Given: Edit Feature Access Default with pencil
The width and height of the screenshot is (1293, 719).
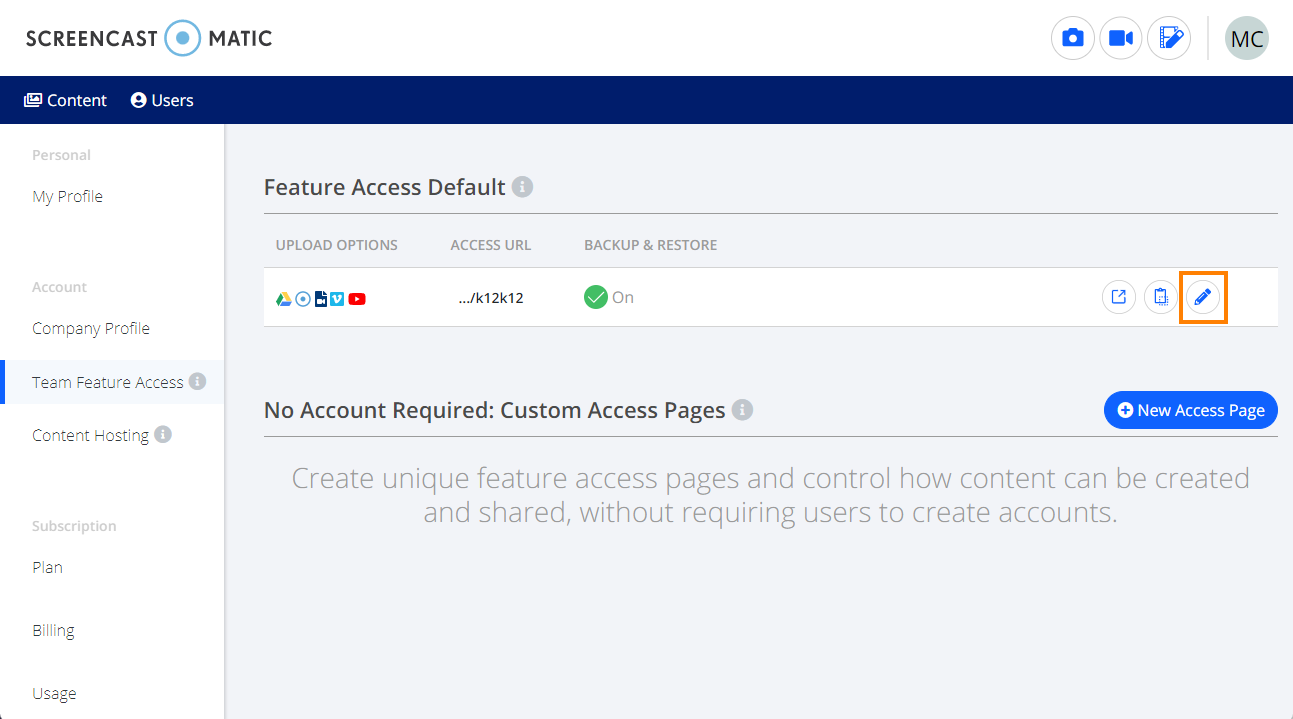Looking at the screenshot, I should coord(1203,297).
